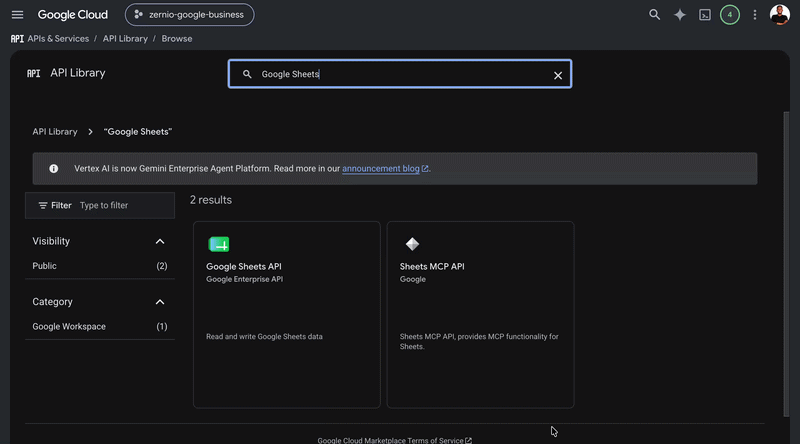The width and height of the screenshot is (800, 444).
Task: Collapse the Visibility filter section
Action: point(160,241)
